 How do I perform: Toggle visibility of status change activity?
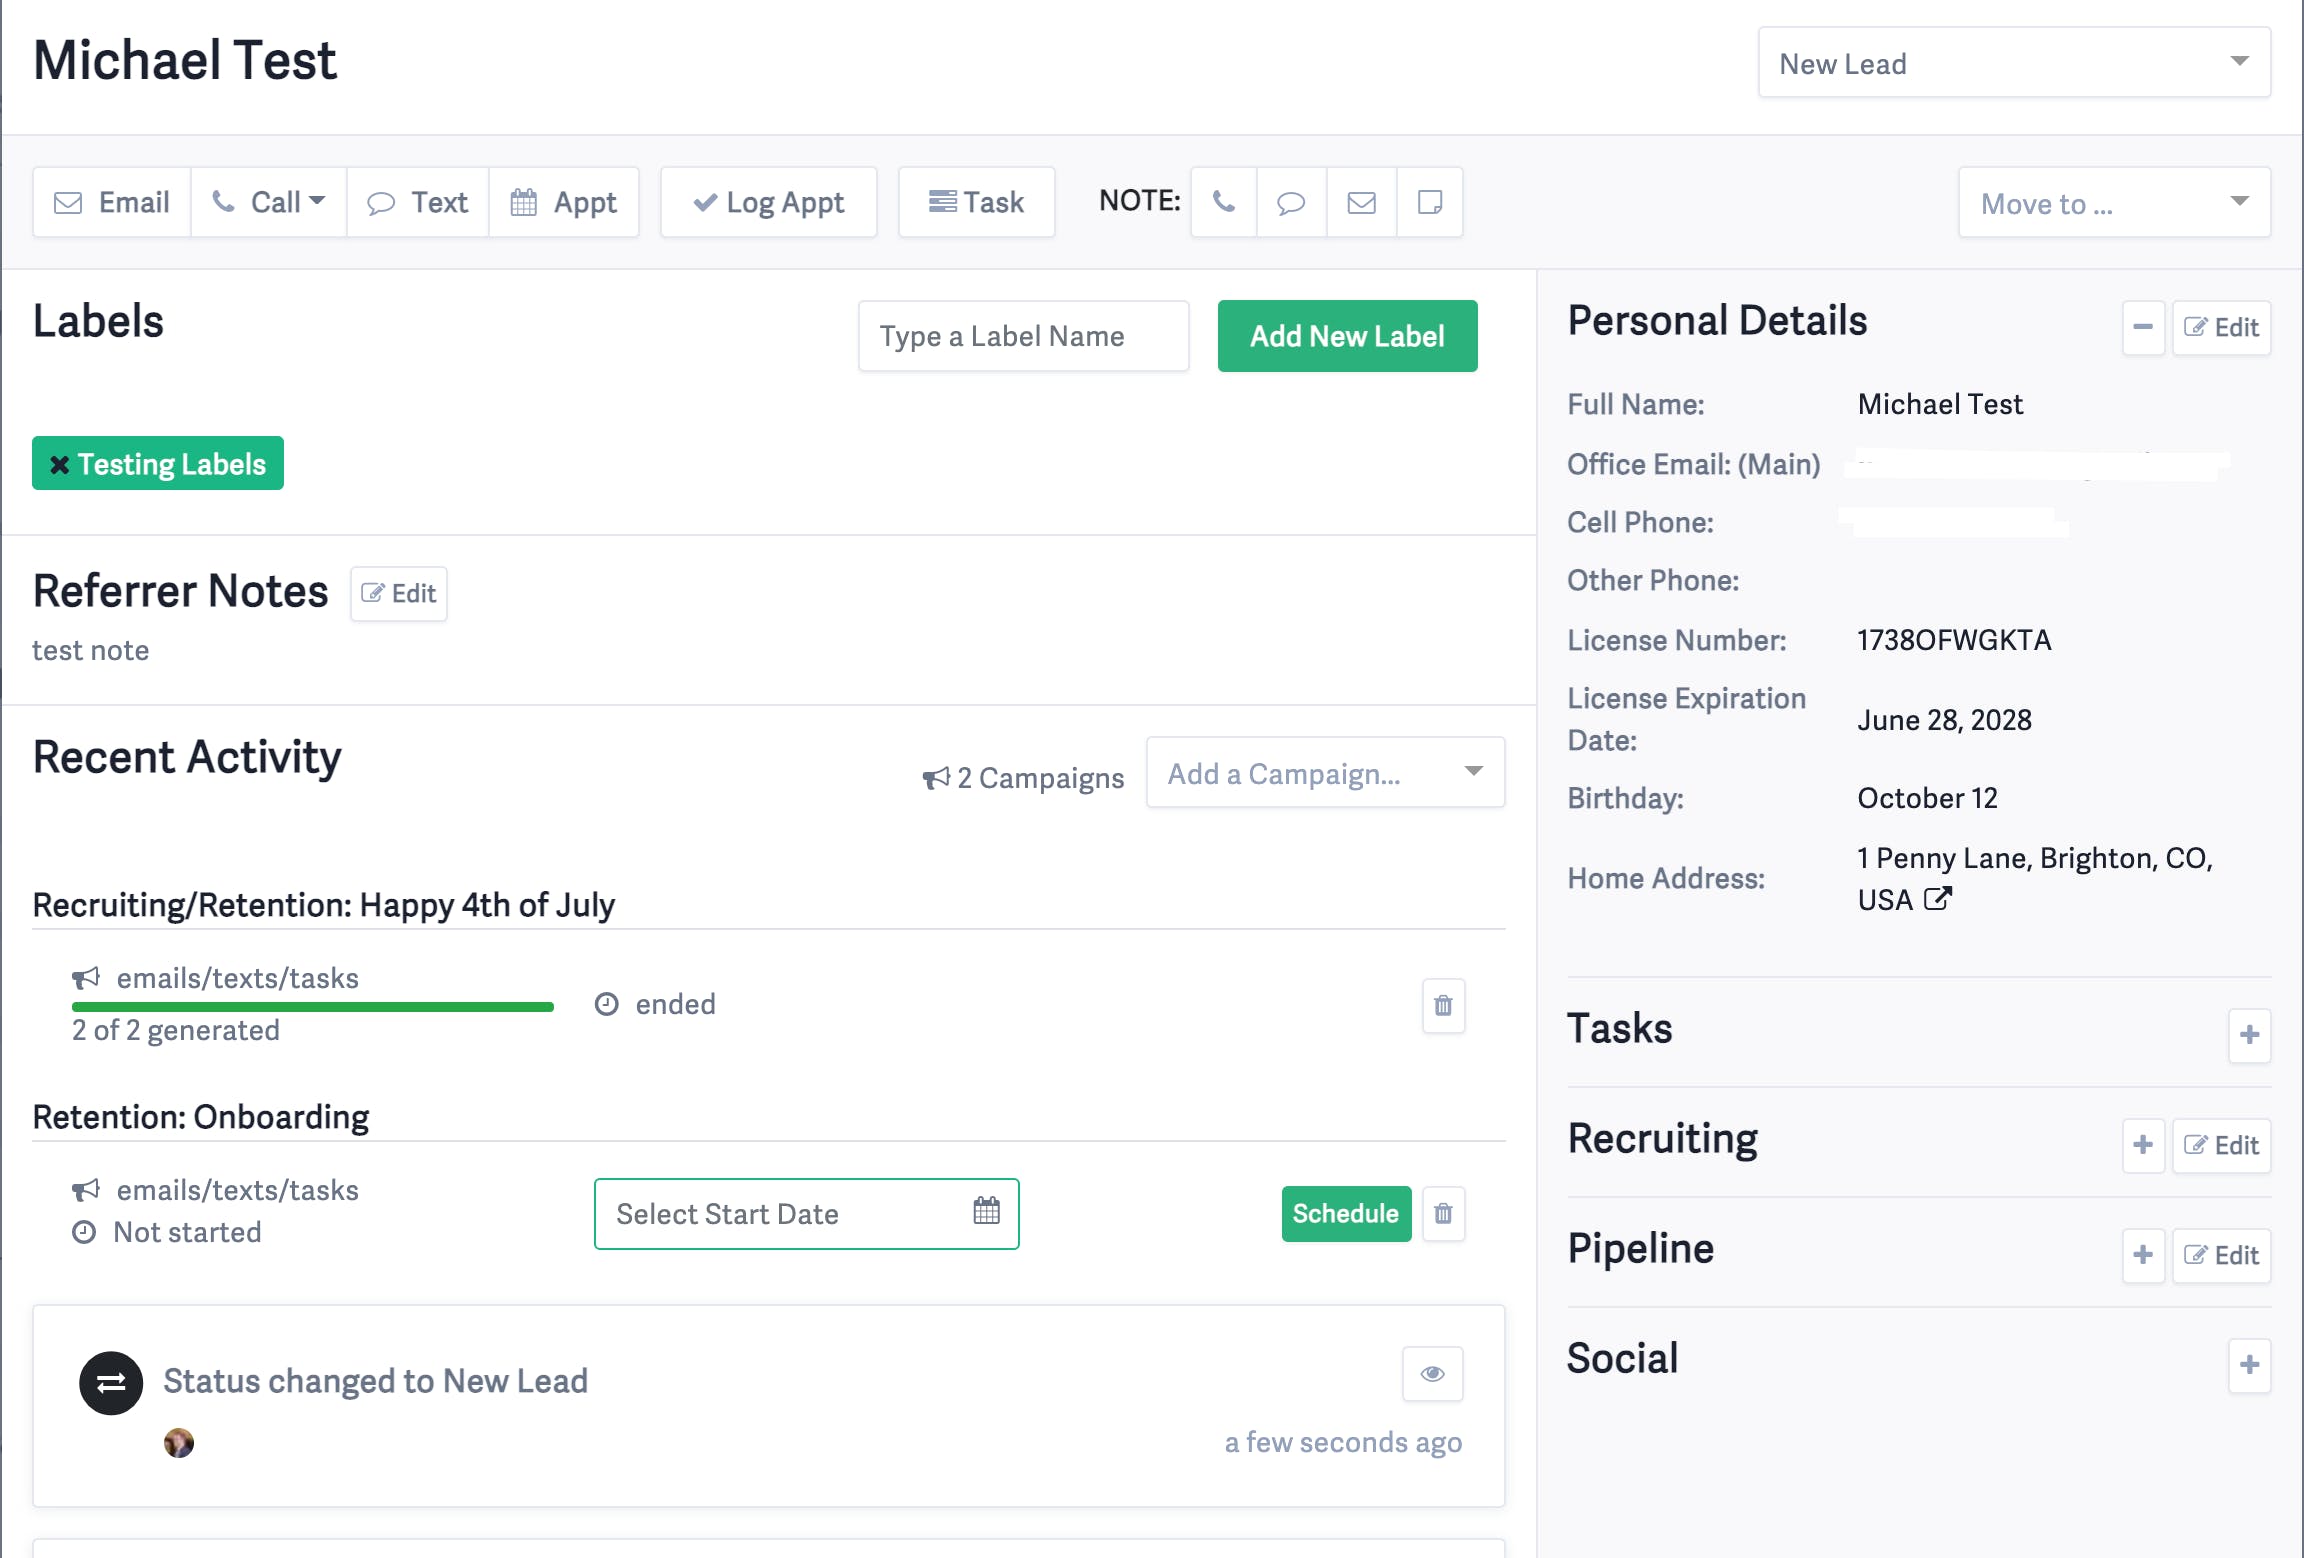pyautogui.click(x=1432, y=1374)
